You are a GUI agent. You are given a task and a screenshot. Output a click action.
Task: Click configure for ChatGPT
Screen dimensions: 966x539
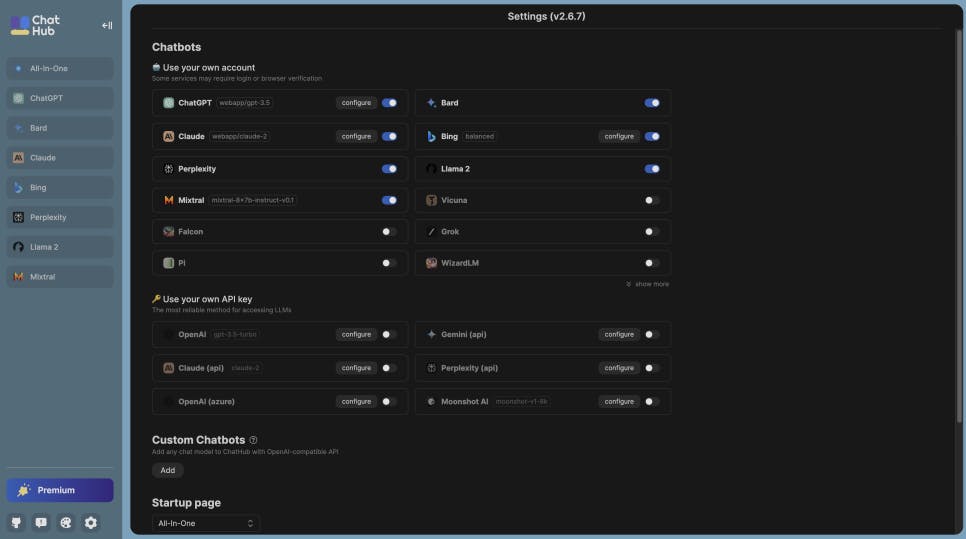(x=356, y=103)
